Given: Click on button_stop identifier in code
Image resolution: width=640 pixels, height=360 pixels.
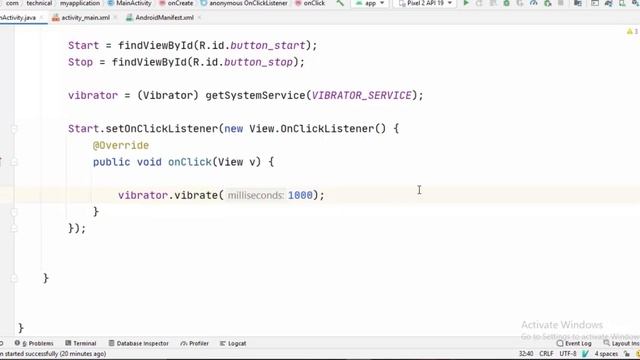Looking at the screenshot, I should (x=258, y=62).
